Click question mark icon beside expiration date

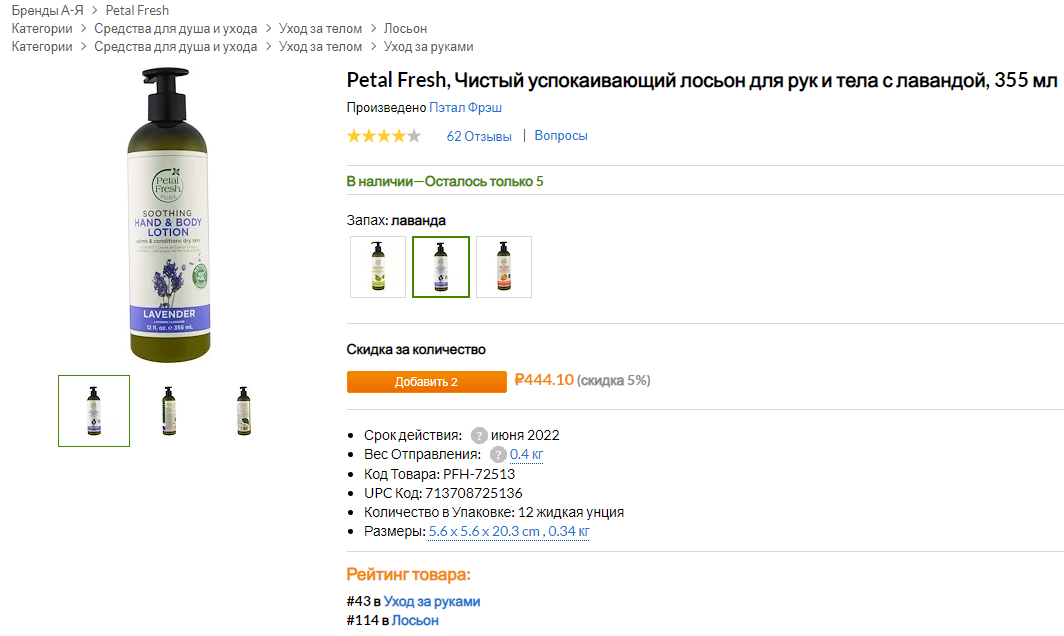pyautogui.click(x=479, y=435)
